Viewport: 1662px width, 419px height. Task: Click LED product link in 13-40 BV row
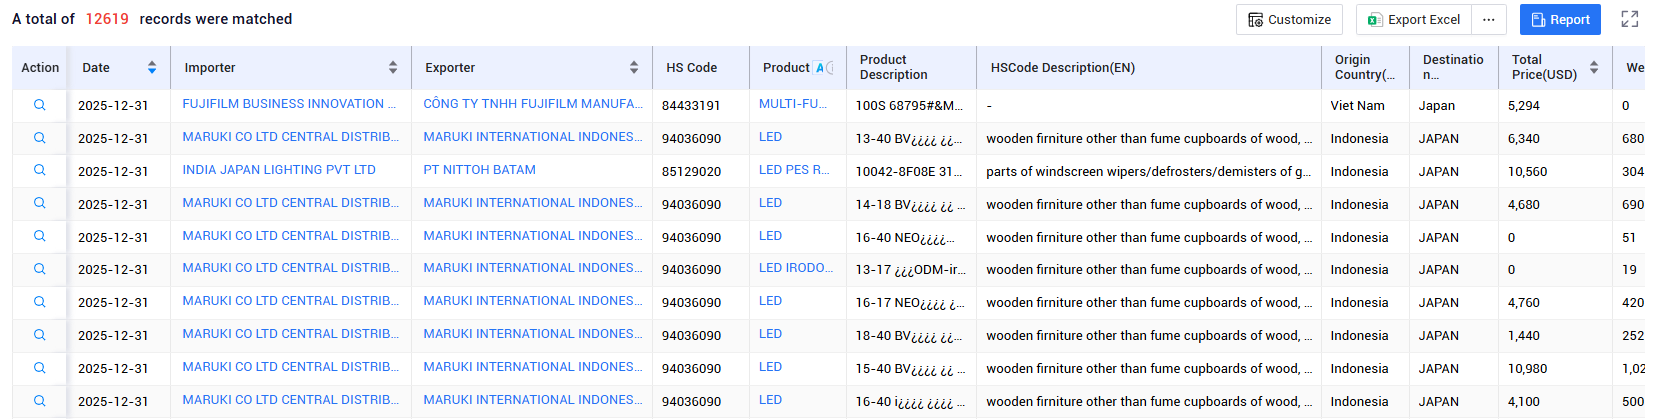pos(770,137)
